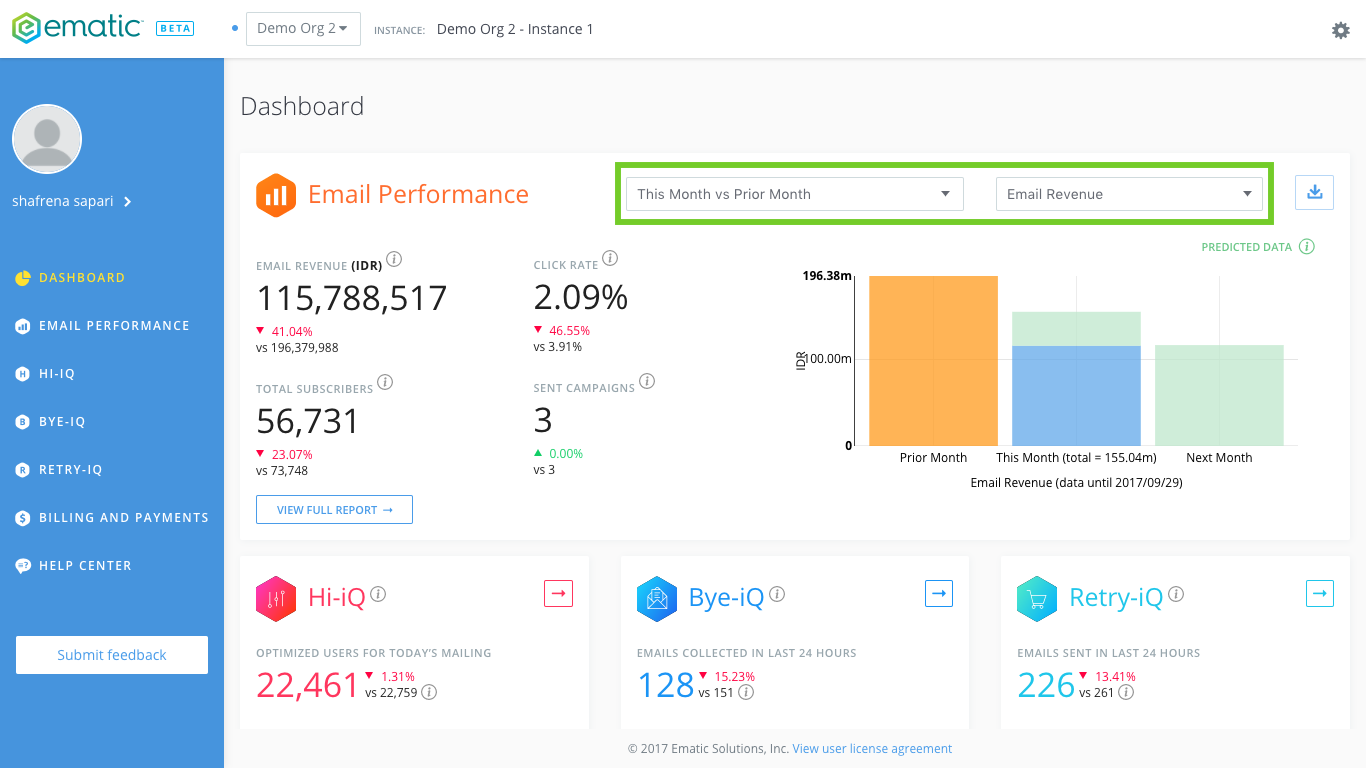Click the 2.09% click rate value

tap(581, 298)
